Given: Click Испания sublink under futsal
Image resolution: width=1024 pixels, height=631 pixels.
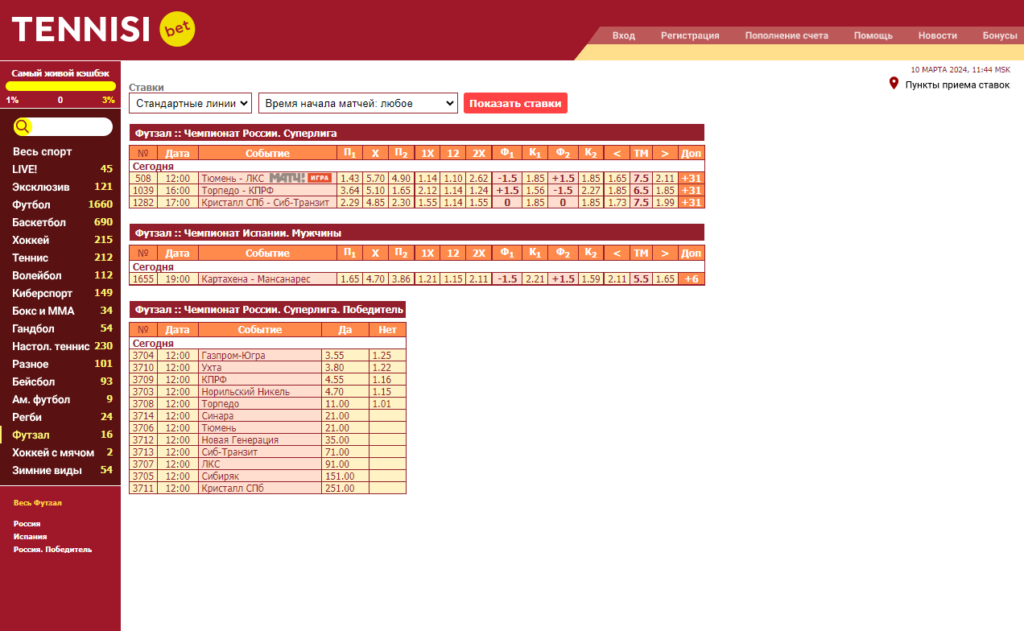Looking at the screenshot, I should click(30, 536).
